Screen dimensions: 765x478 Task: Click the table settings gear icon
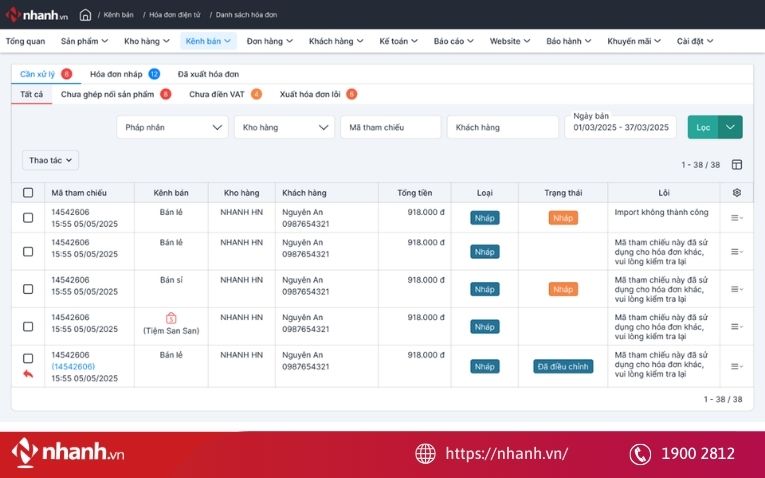click(737, 193)
